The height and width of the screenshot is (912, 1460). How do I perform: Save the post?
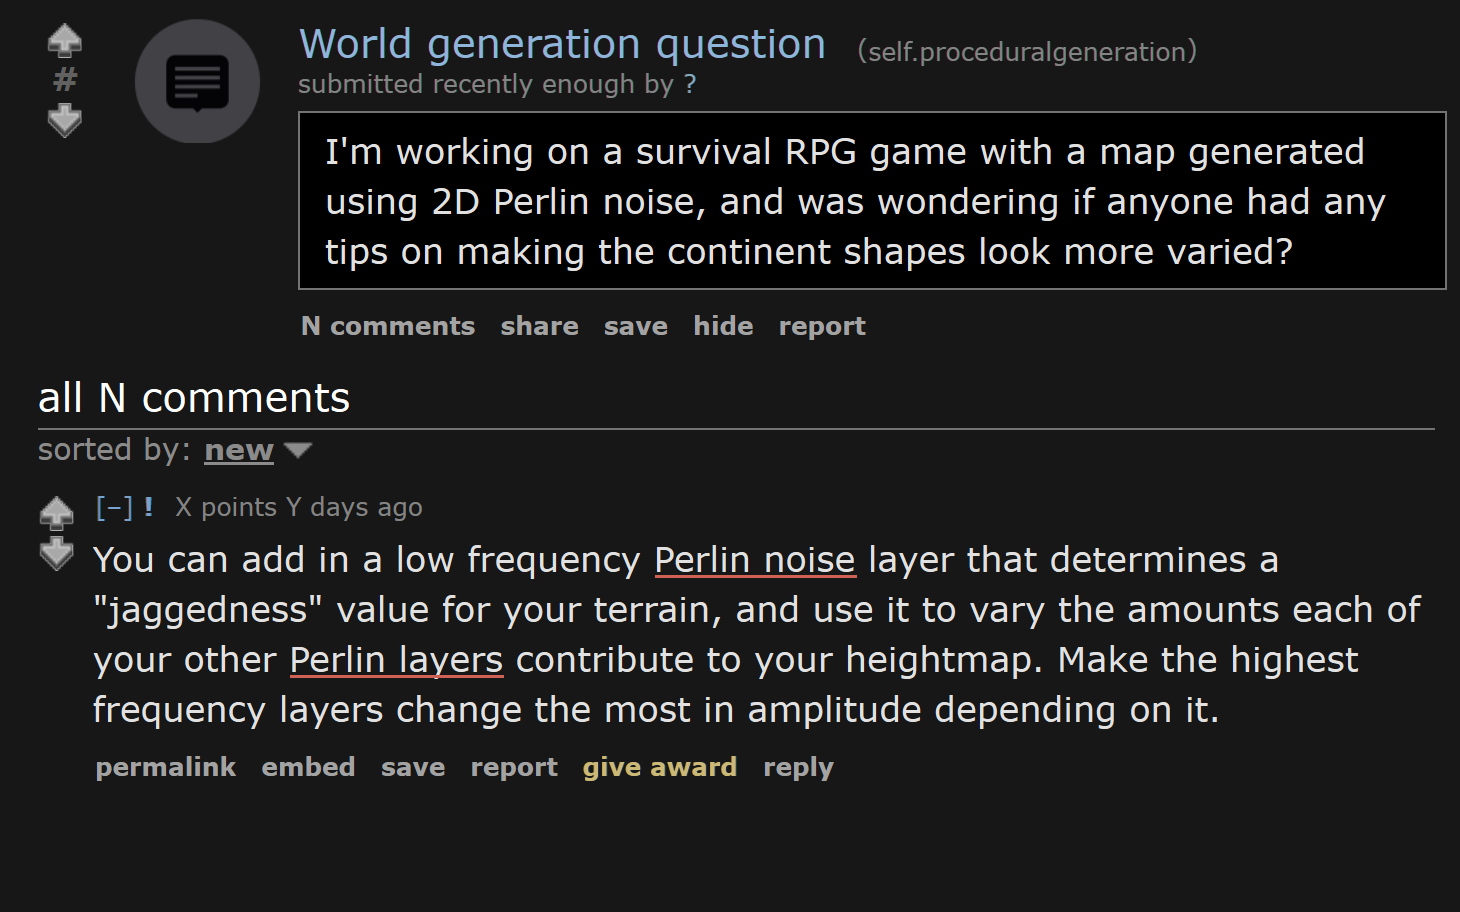(x=636, y=326)
